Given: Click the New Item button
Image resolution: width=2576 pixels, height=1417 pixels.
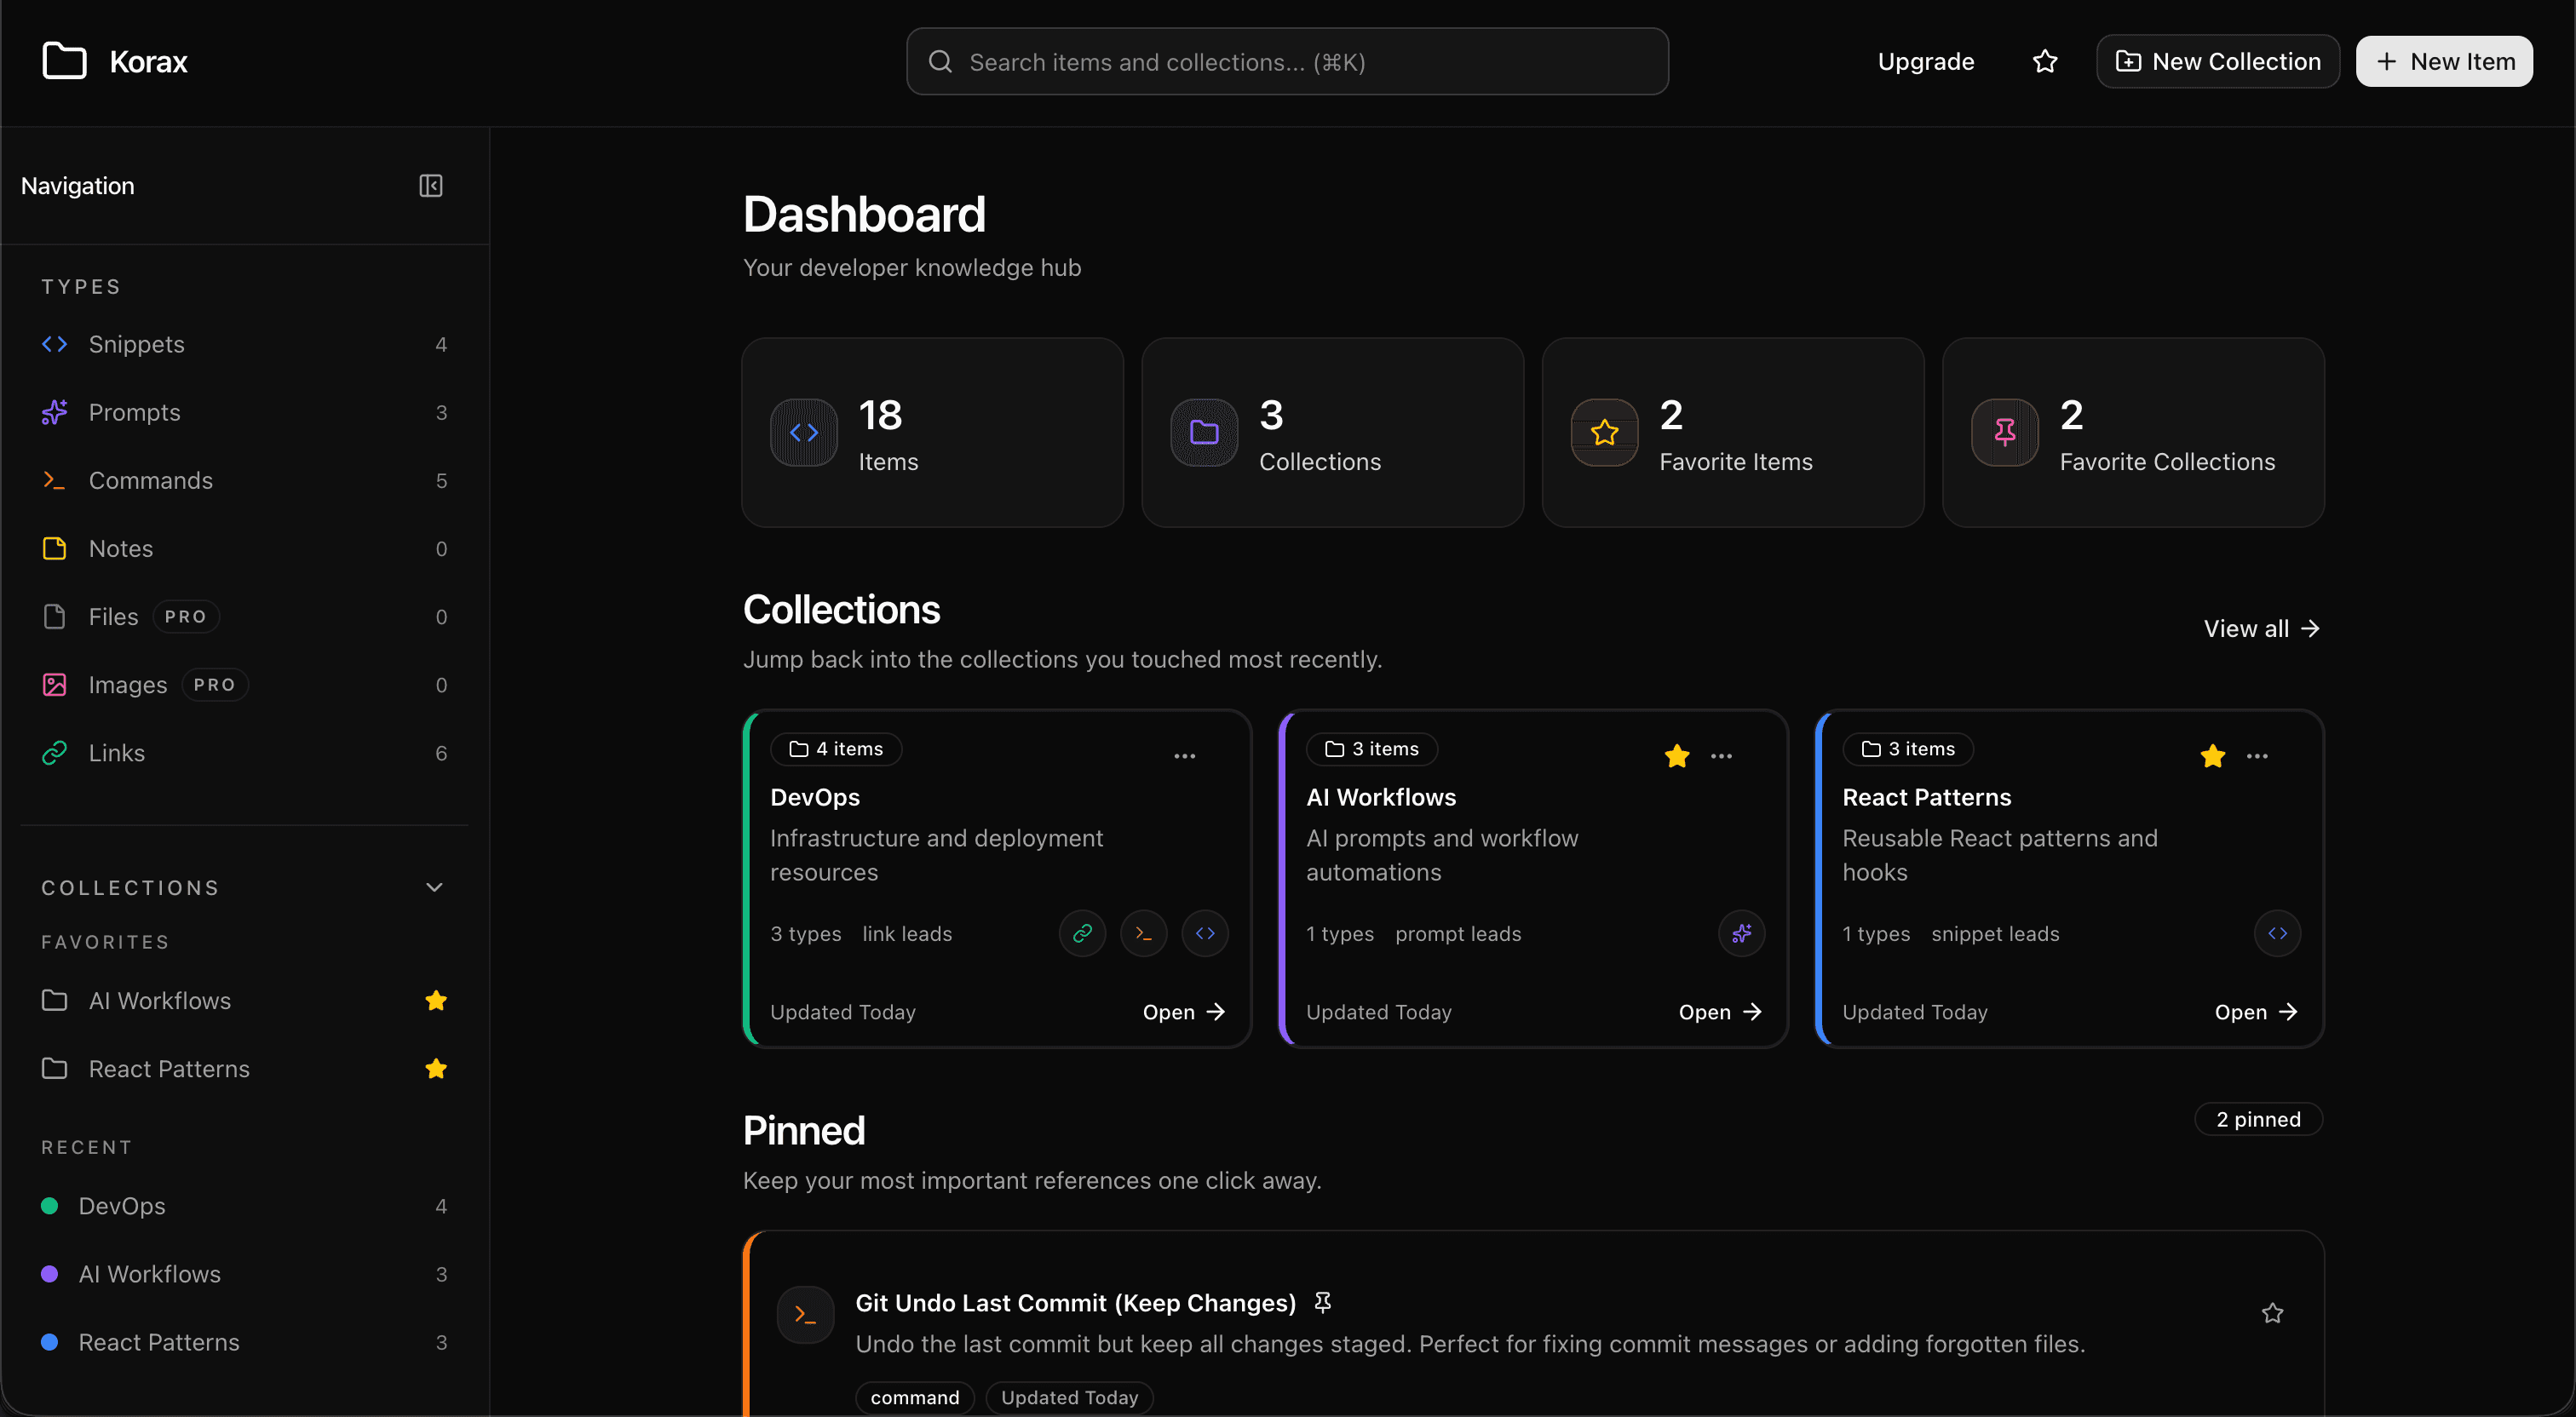Looking at the screenshot, I should coord(2444,61).
